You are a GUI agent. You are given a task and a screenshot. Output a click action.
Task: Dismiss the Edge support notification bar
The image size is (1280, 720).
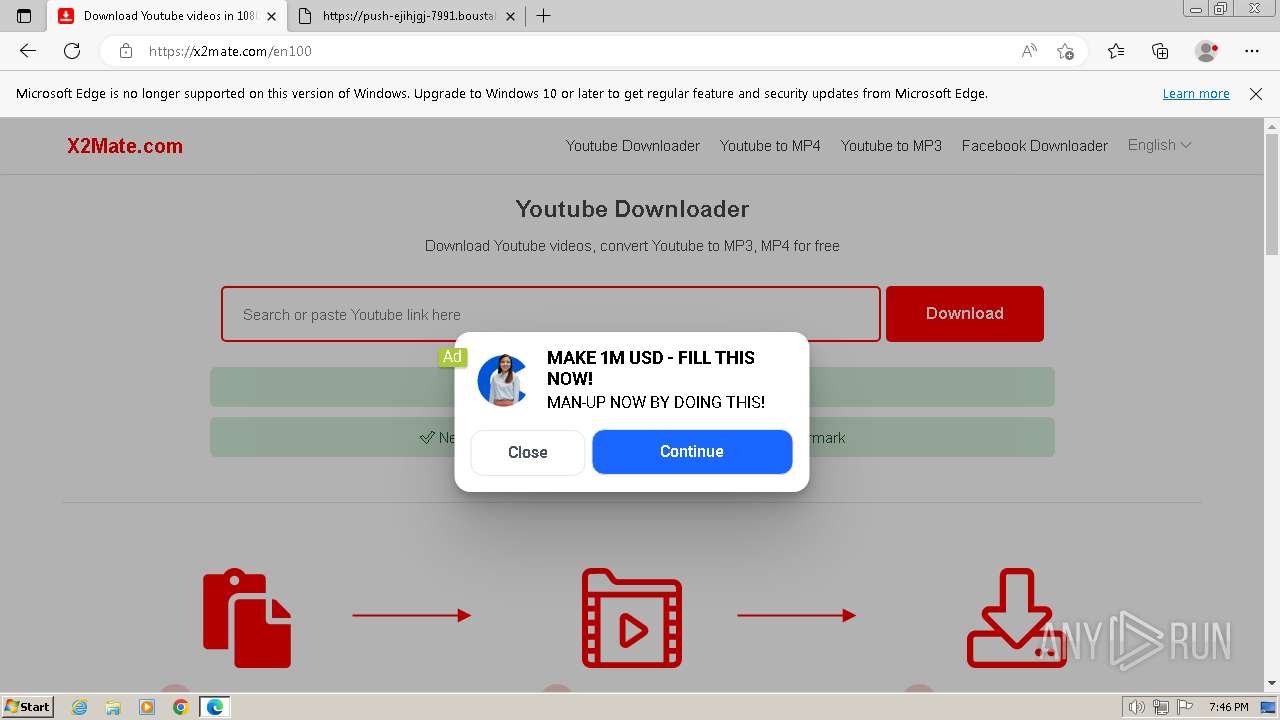(x=1256, y=94)
